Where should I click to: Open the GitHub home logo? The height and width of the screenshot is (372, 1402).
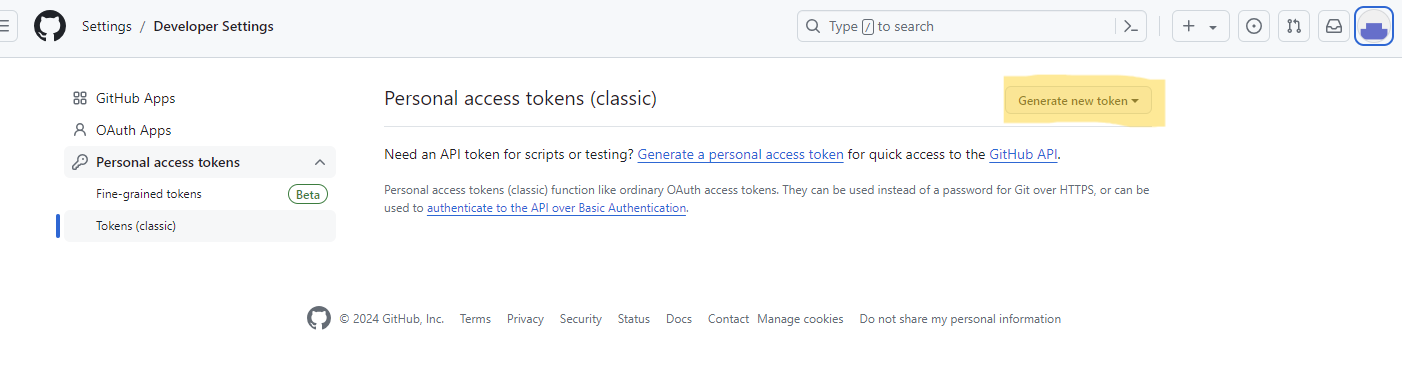click(50, 26)
